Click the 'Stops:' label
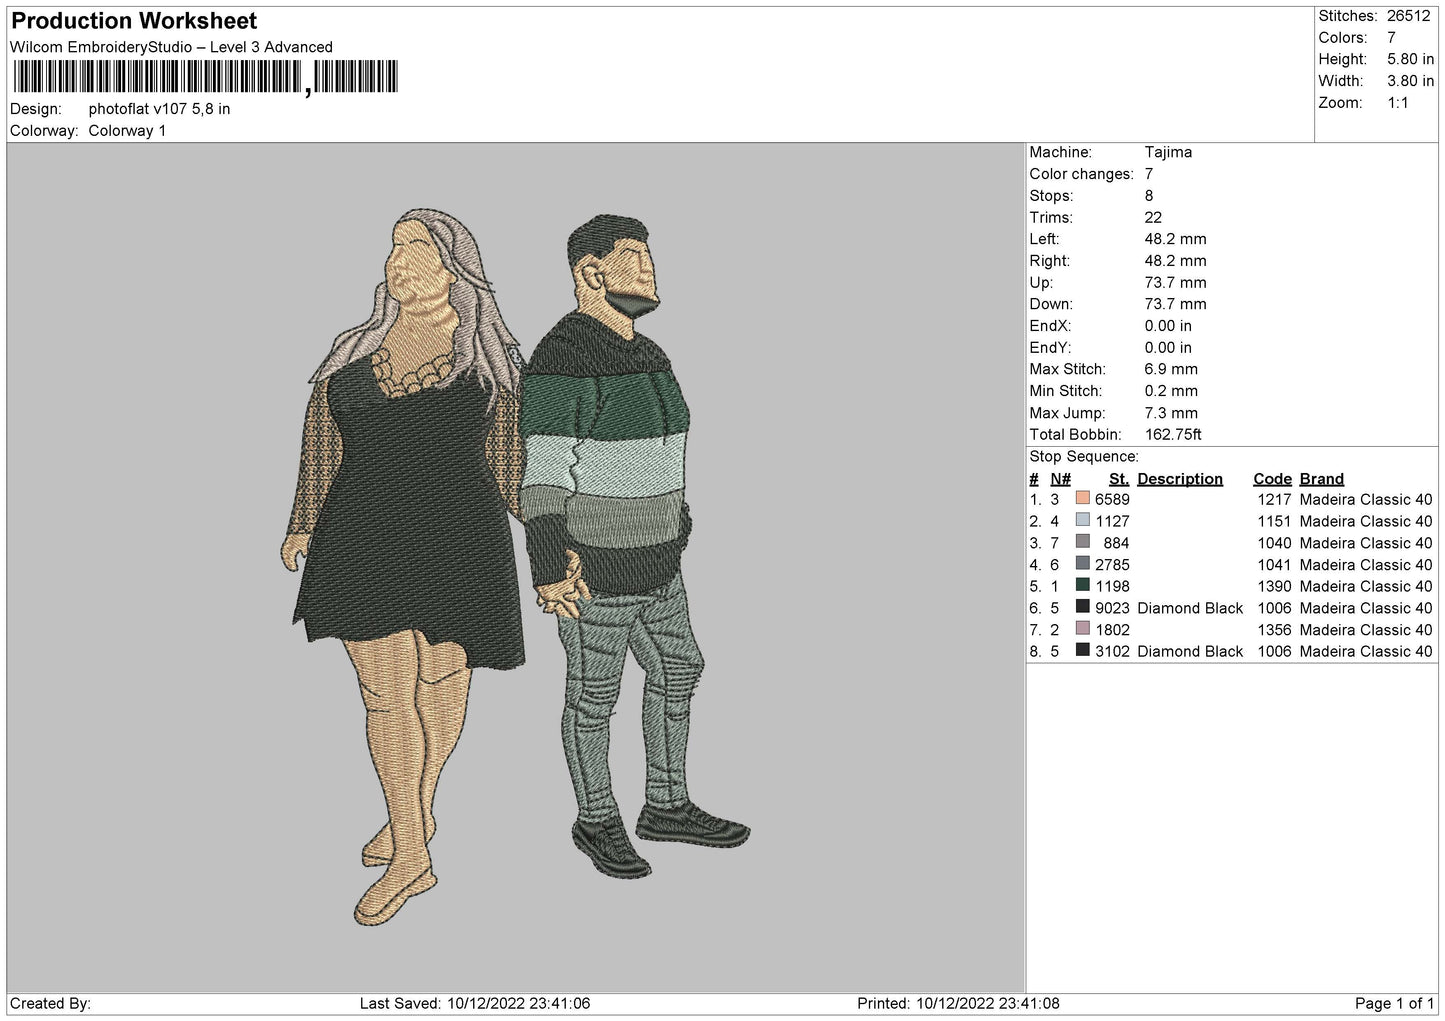This screenshot has width=1445, height=1021. click(x=1051, y=196)
